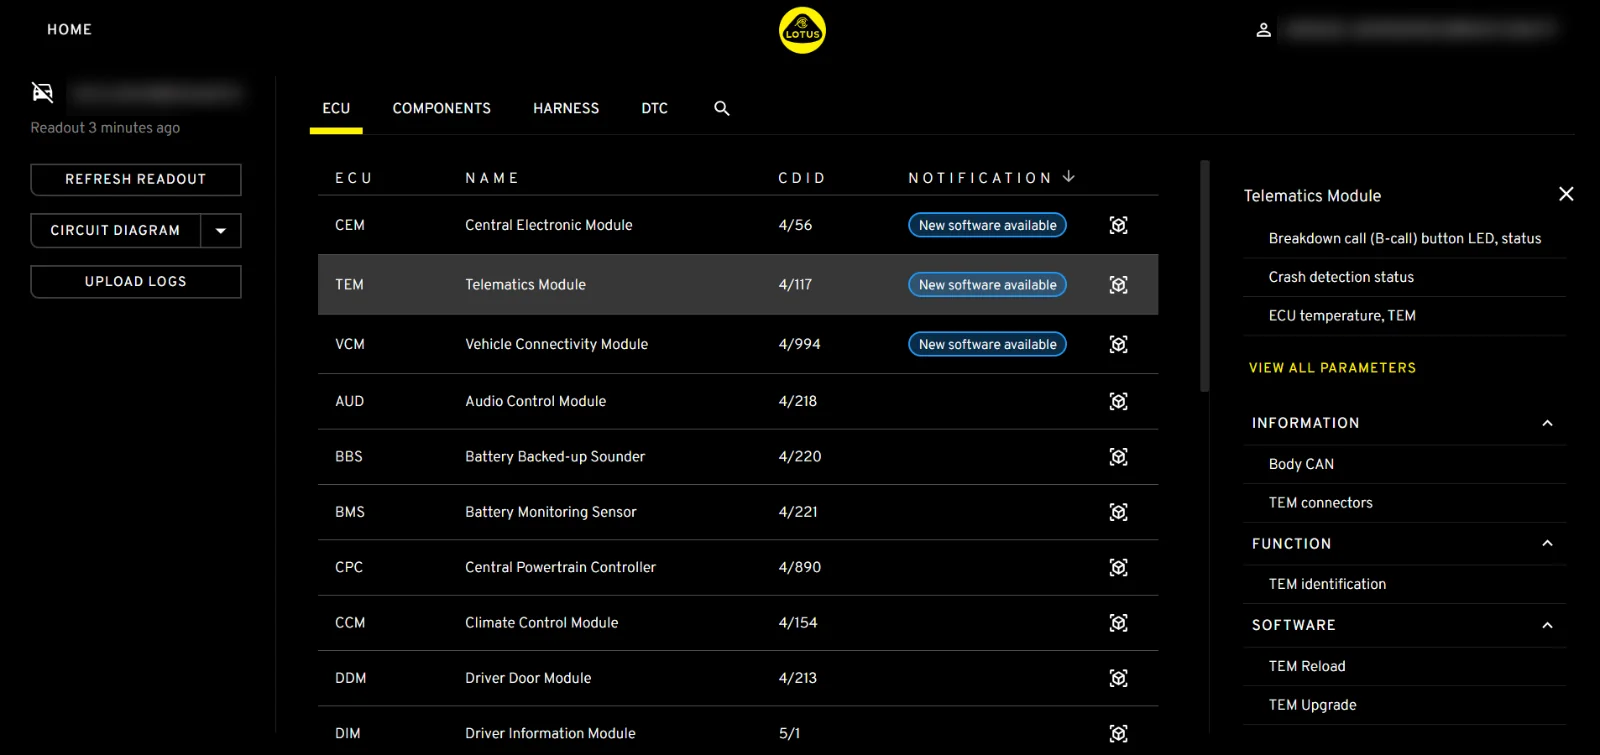
Task: Open the Circuit Diagram dropdown arrow
Action: [221, 231]
